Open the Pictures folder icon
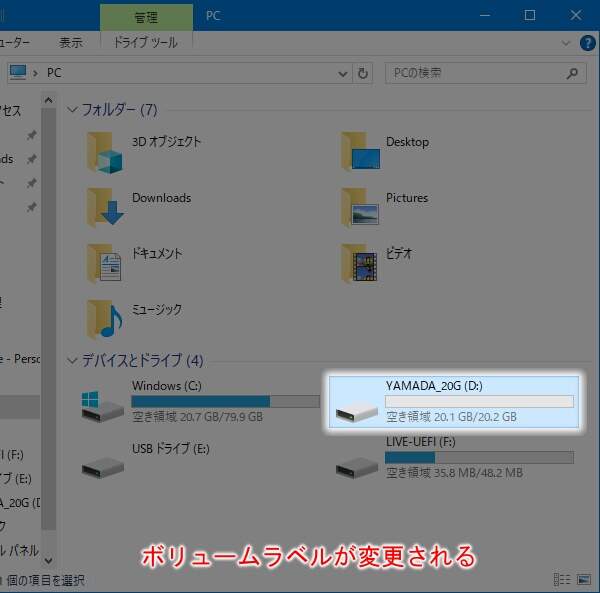Viewport: 600px width, 593px height. click(x=360, y=207)
